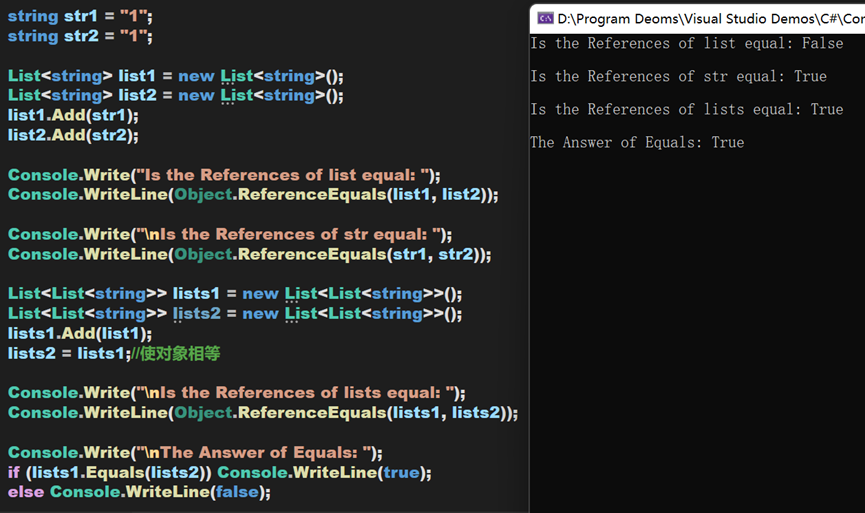Click the lists1 nested list declaration line

(235, 294)
